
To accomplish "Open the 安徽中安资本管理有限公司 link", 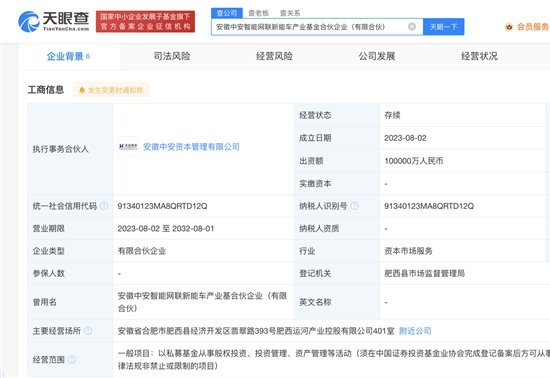I will tap(191, 147).
